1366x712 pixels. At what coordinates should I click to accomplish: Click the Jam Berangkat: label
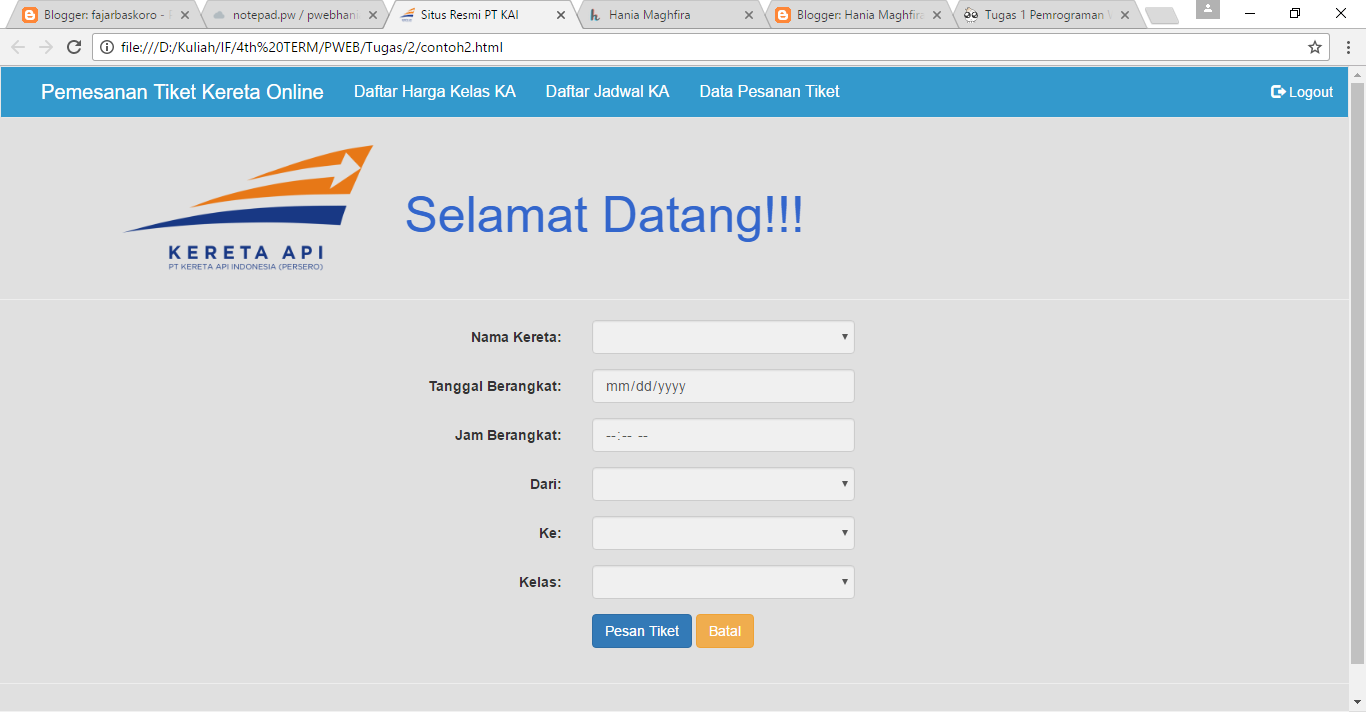(x=508, y=435)
